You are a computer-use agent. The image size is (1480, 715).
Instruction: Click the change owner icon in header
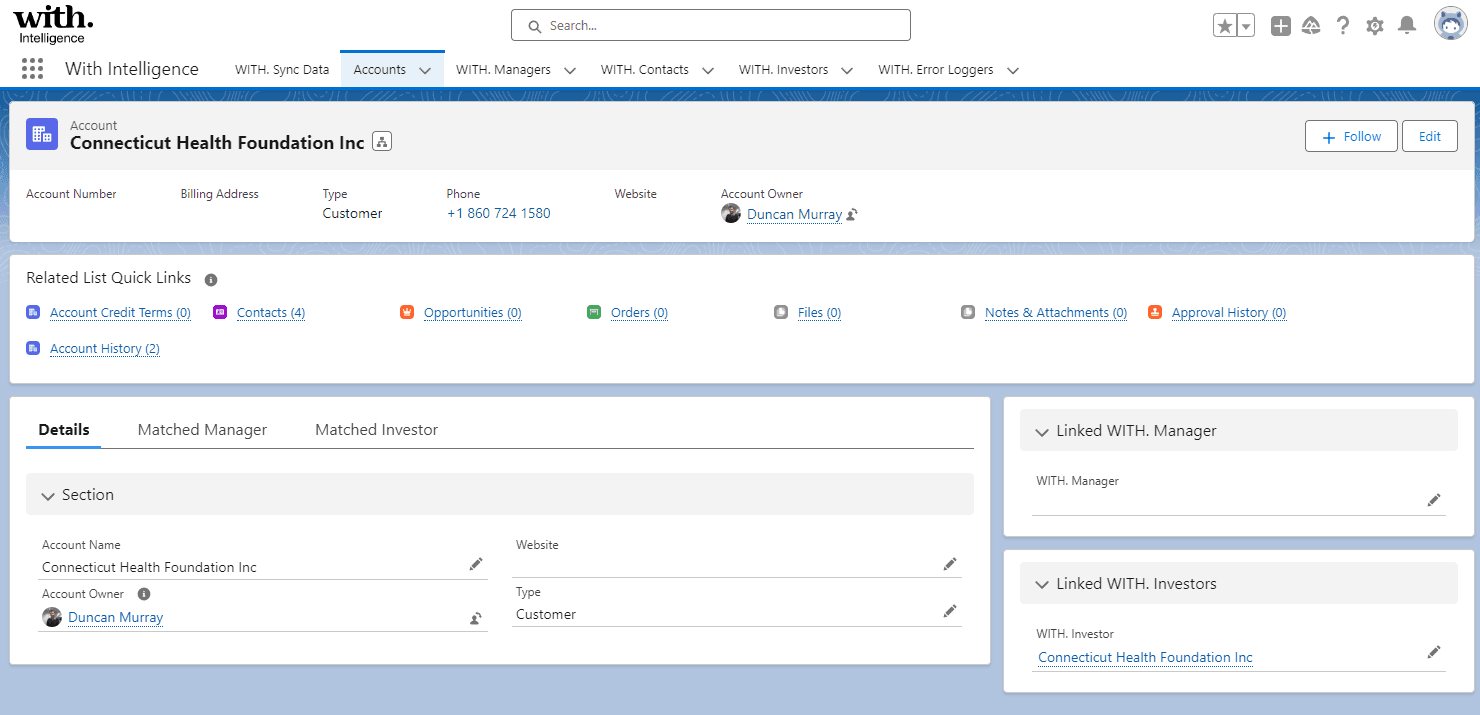coord(852,214)
